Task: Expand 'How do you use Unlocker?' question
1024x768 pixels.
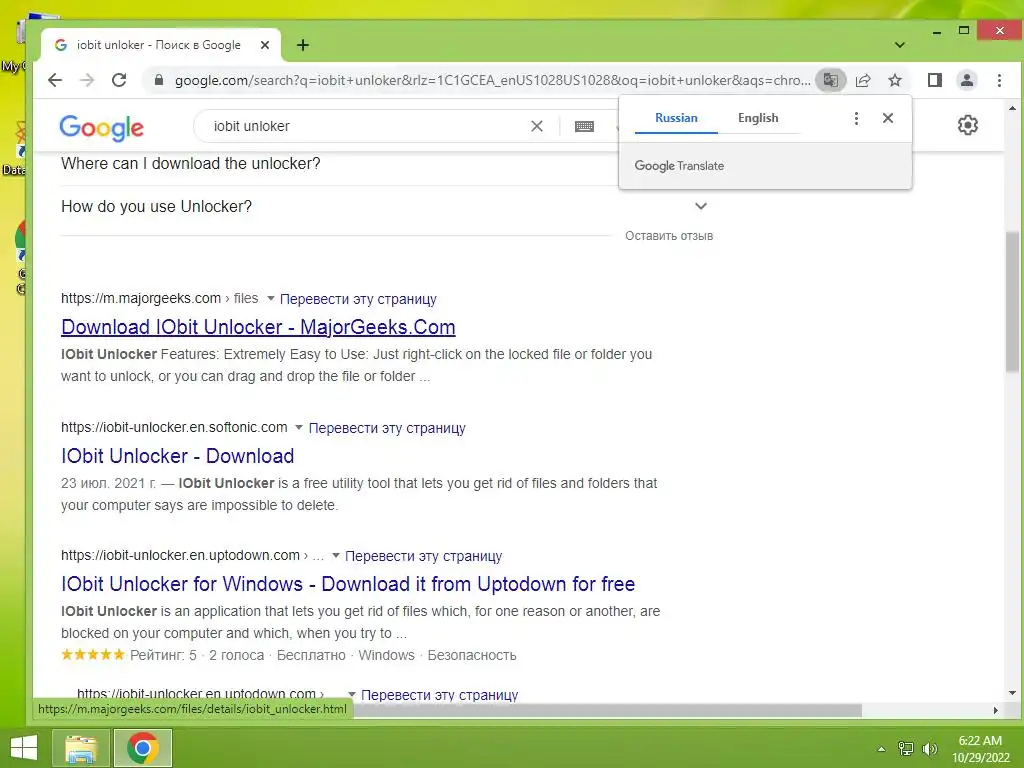Action: (384, 206)
